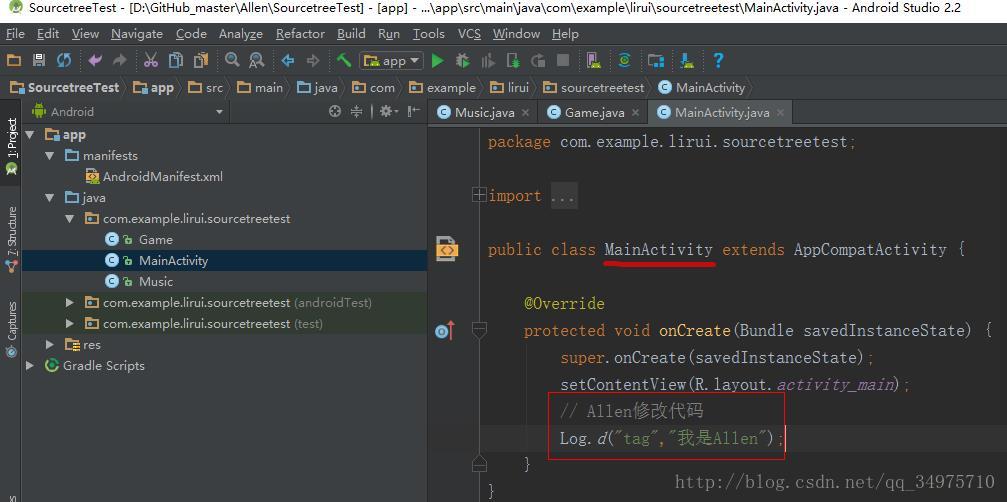Expand the res folder node
The width and height of the screenshot is (1007, 502).
pos(50,344)
